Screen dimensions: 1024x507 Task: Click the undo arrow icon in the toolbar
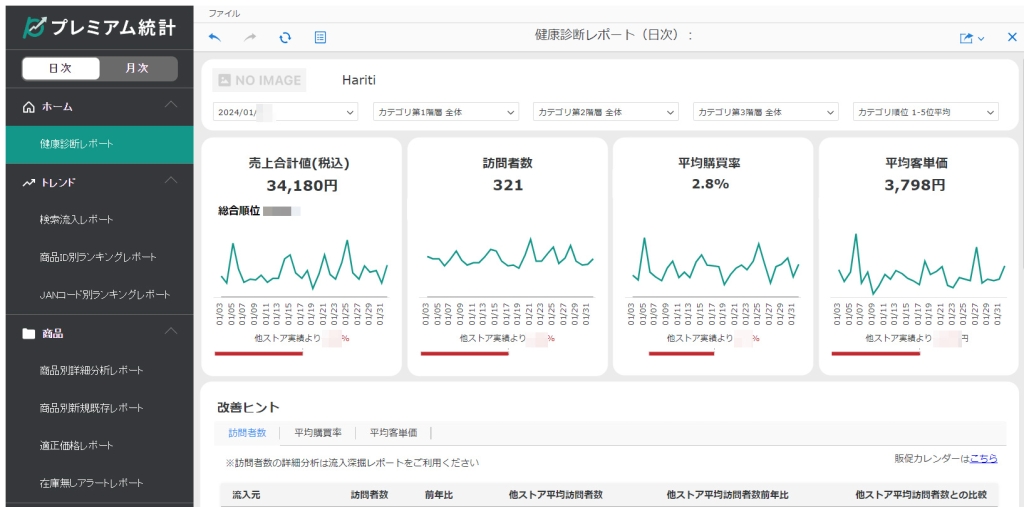point(215,38)
